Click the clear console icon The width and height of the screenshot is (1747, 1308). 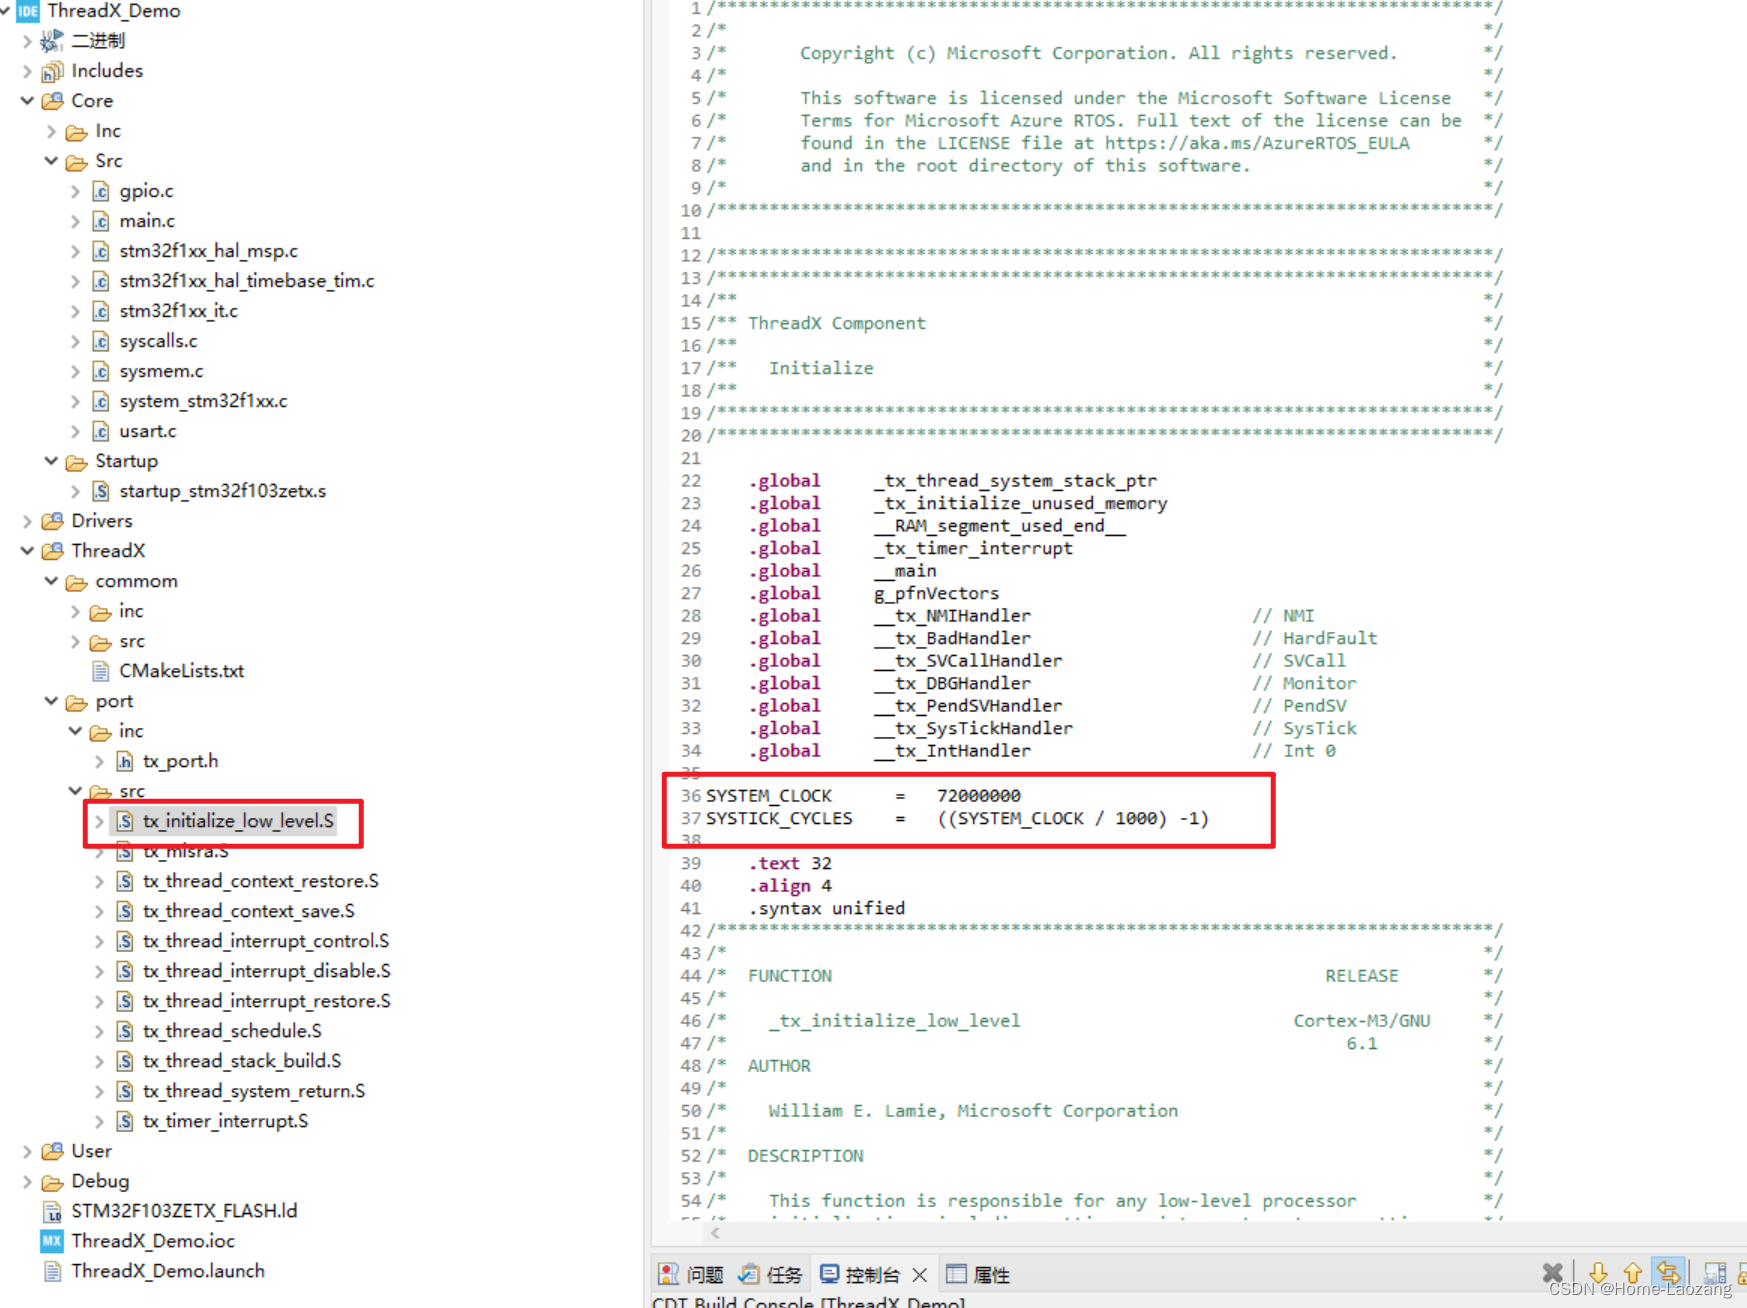pos(1552,1273)
